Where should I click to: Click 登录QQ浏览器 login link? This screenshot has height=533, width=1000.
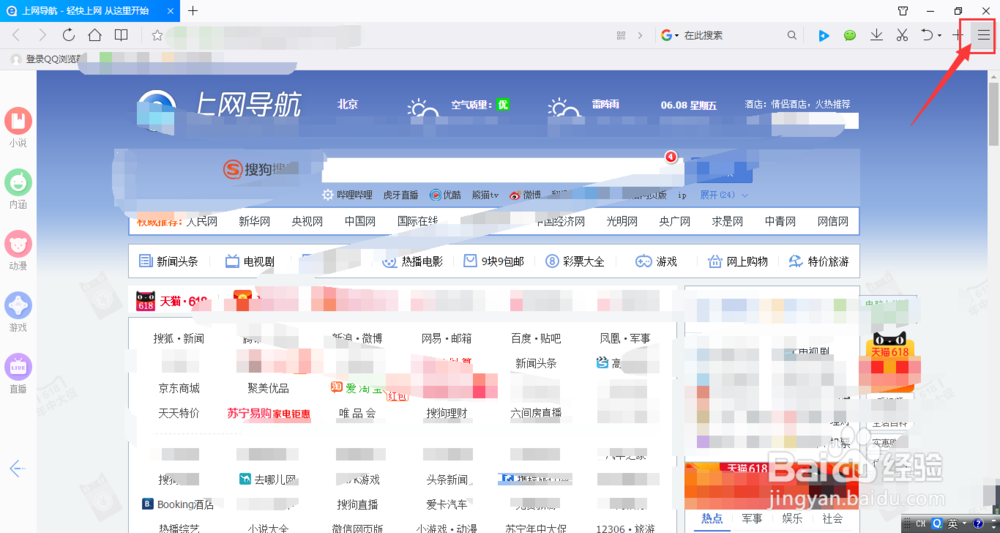pos(48,59)
